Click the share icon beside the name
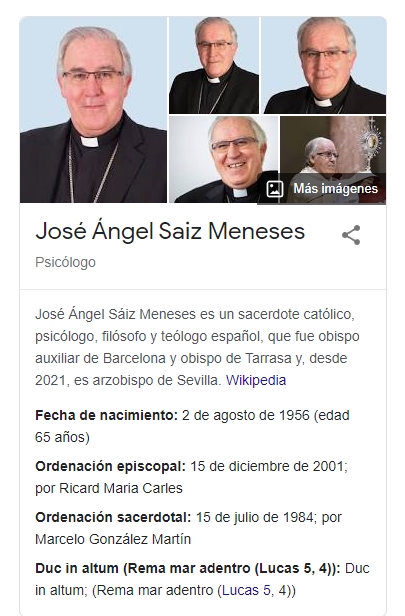Image resolution: width=405 pixels, height=616 pixels. (351, 235)
